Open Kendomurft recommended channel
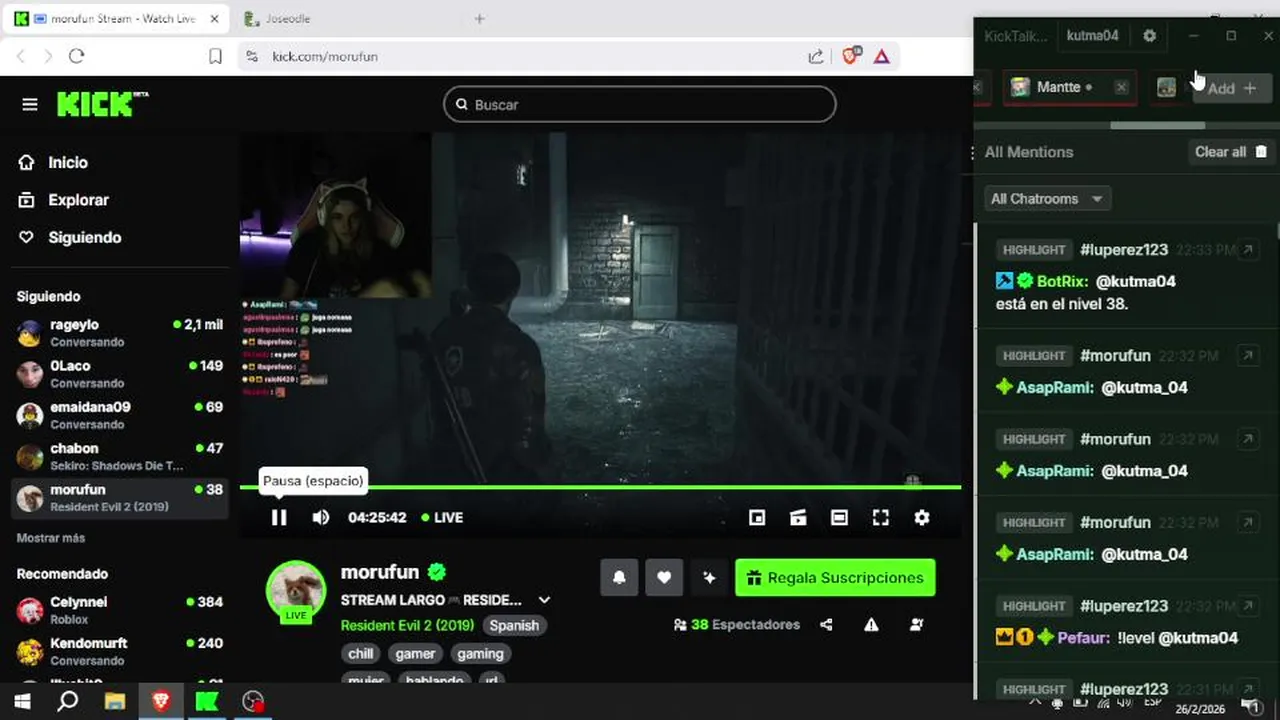This screenshot has width=1280, height=720. click(120, 651)
